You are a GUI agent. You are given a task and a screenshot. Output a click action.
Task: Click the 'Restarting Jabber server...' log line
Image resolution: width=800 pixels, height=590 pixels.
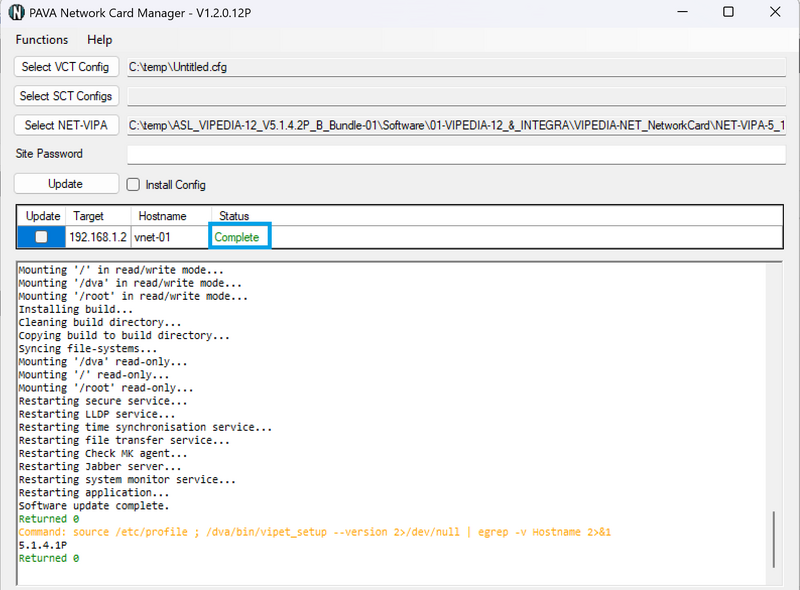coord(100,466)
